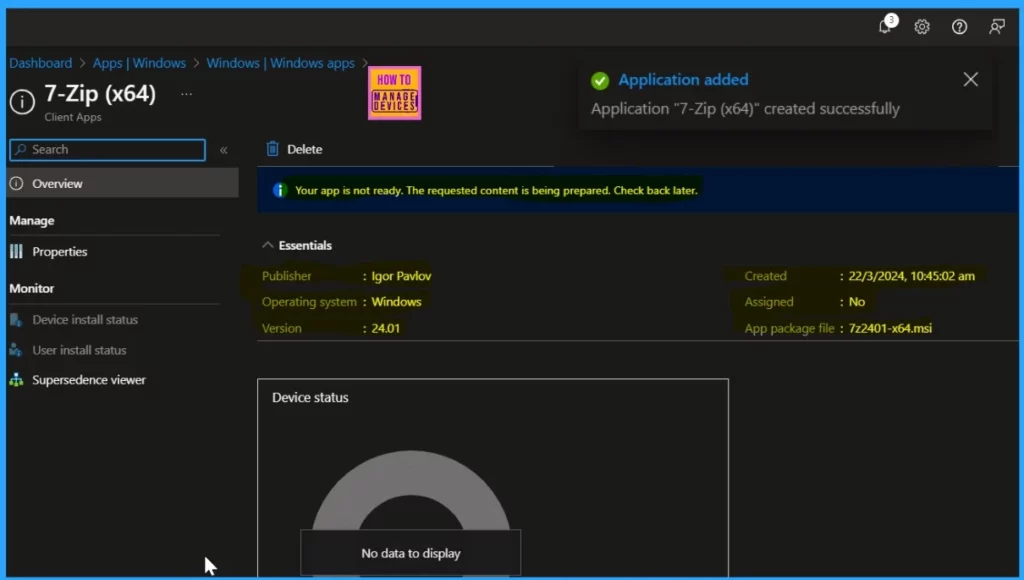The image size is (1024, 580).
Task: Open the feedback icon in top bar
Action: 996,27
